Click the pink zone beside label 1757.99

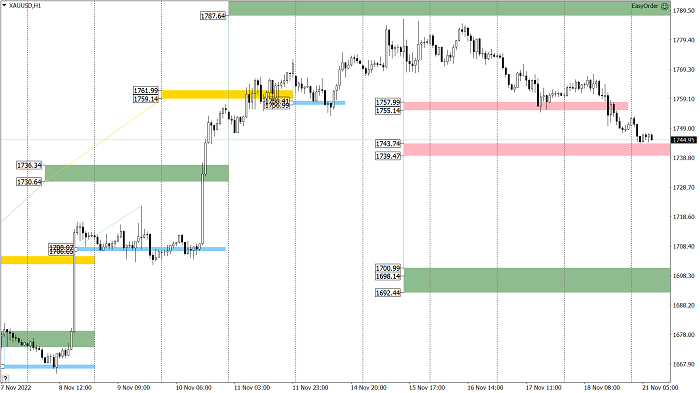516,106
